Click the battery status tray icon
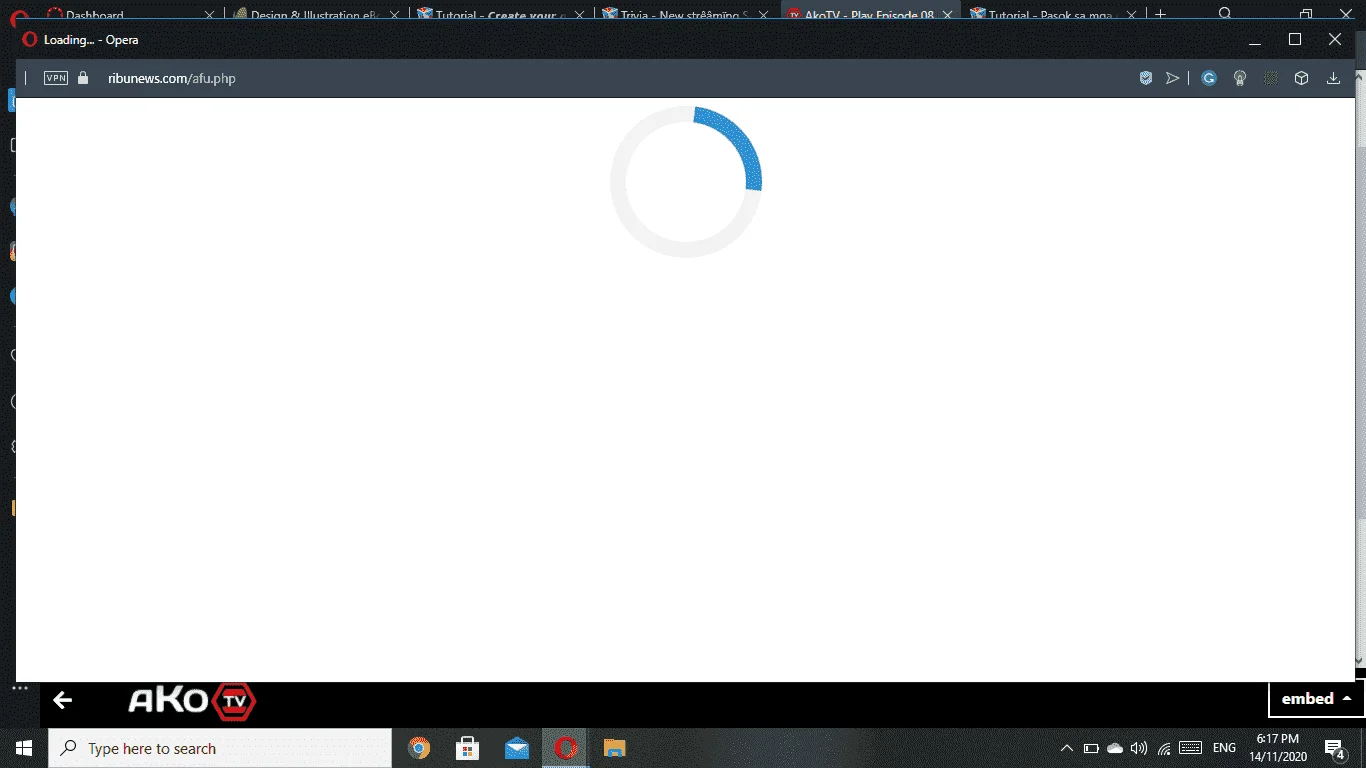Image resolution: width=1366 pixels, height=768 pixels. [1091, 748]
